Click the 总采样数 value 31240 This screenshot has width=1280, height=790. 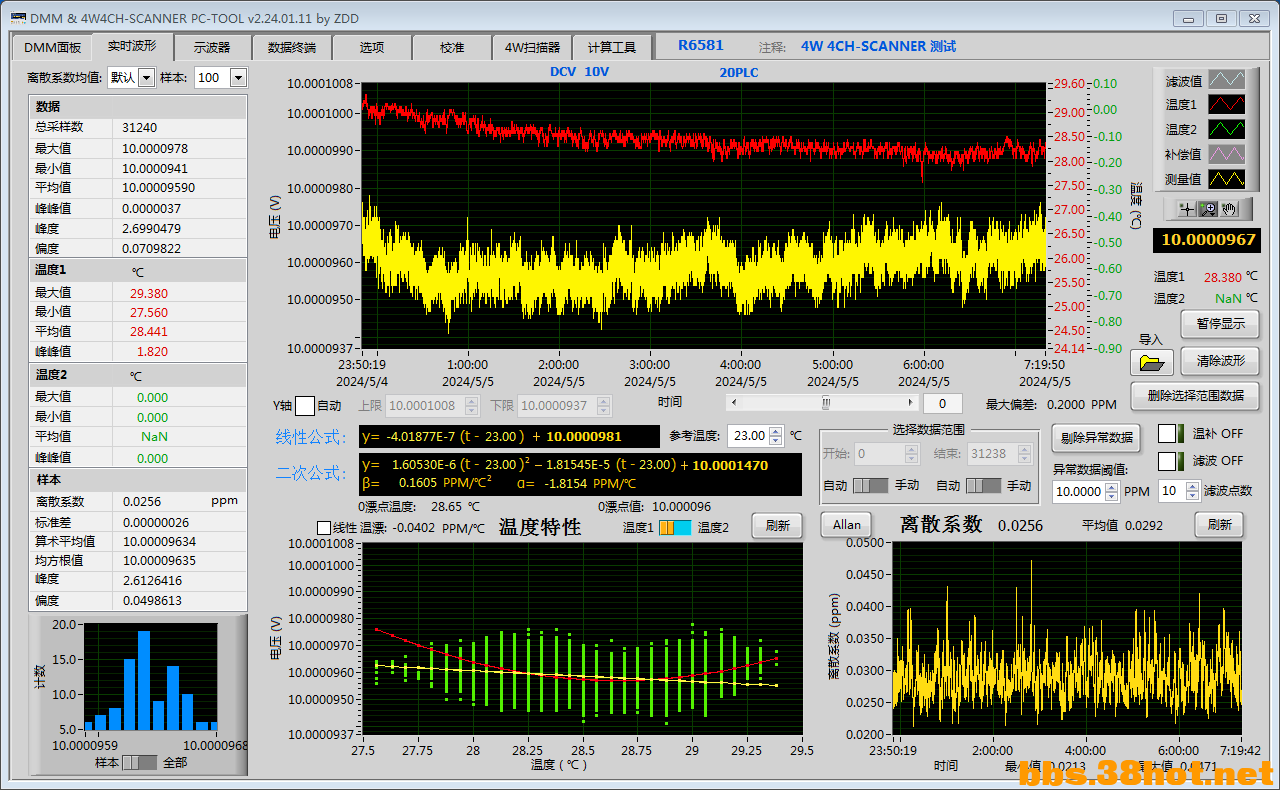(x=140, y=127)
